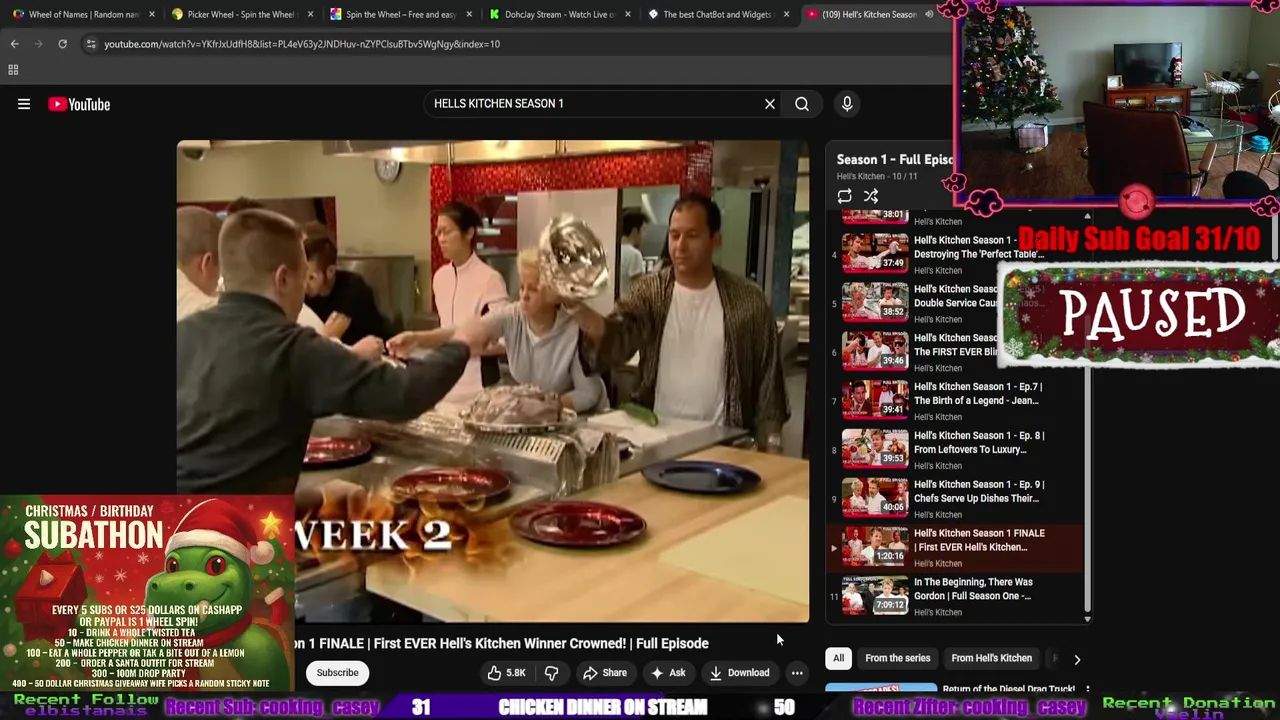1280x720 pixels.
Task: Open Return of the Diesel Drag Truck video
Action: click(1008, 689)
